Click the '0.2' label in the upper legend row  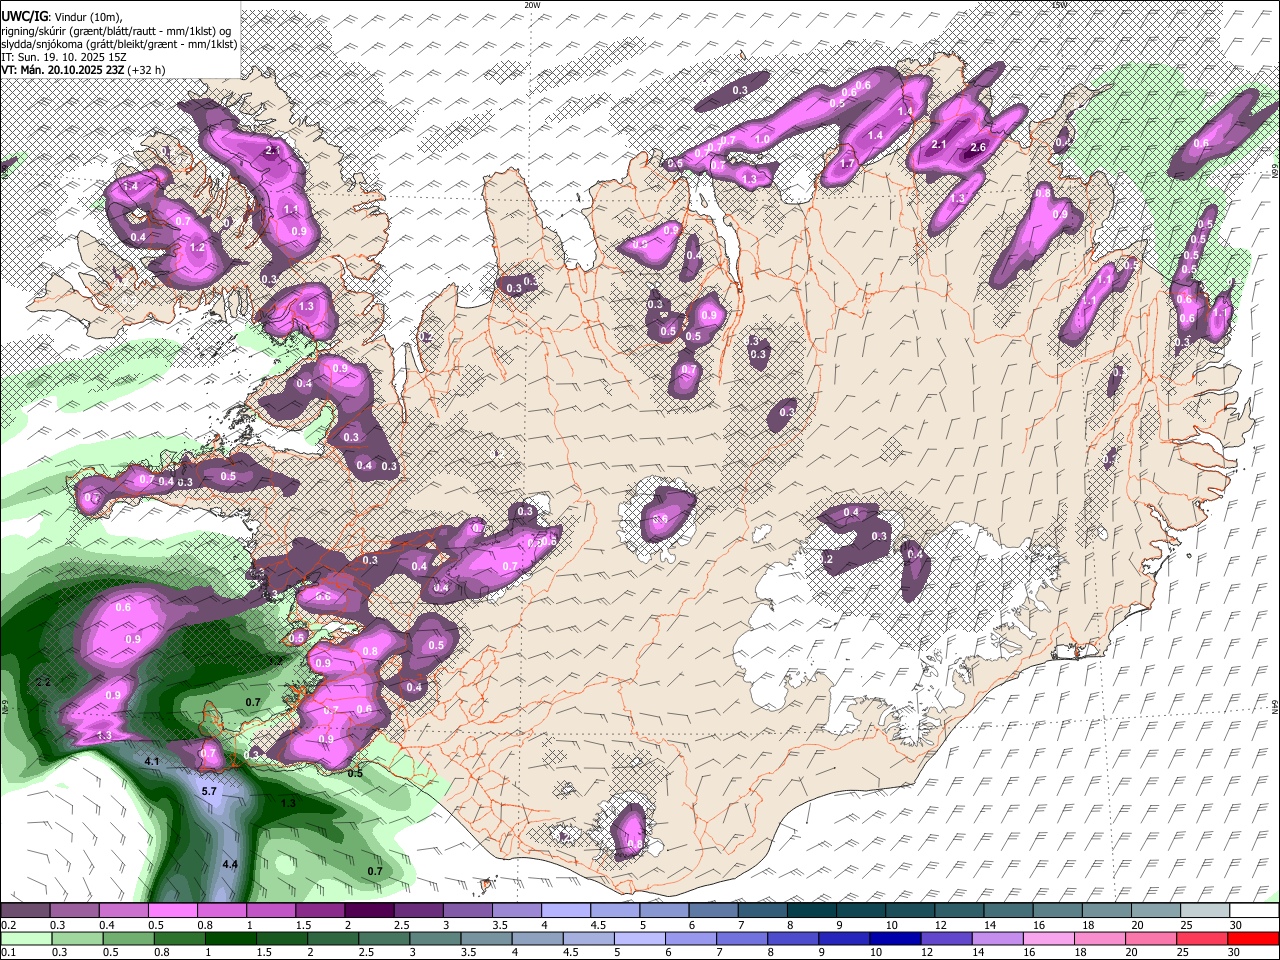[9, 926]
